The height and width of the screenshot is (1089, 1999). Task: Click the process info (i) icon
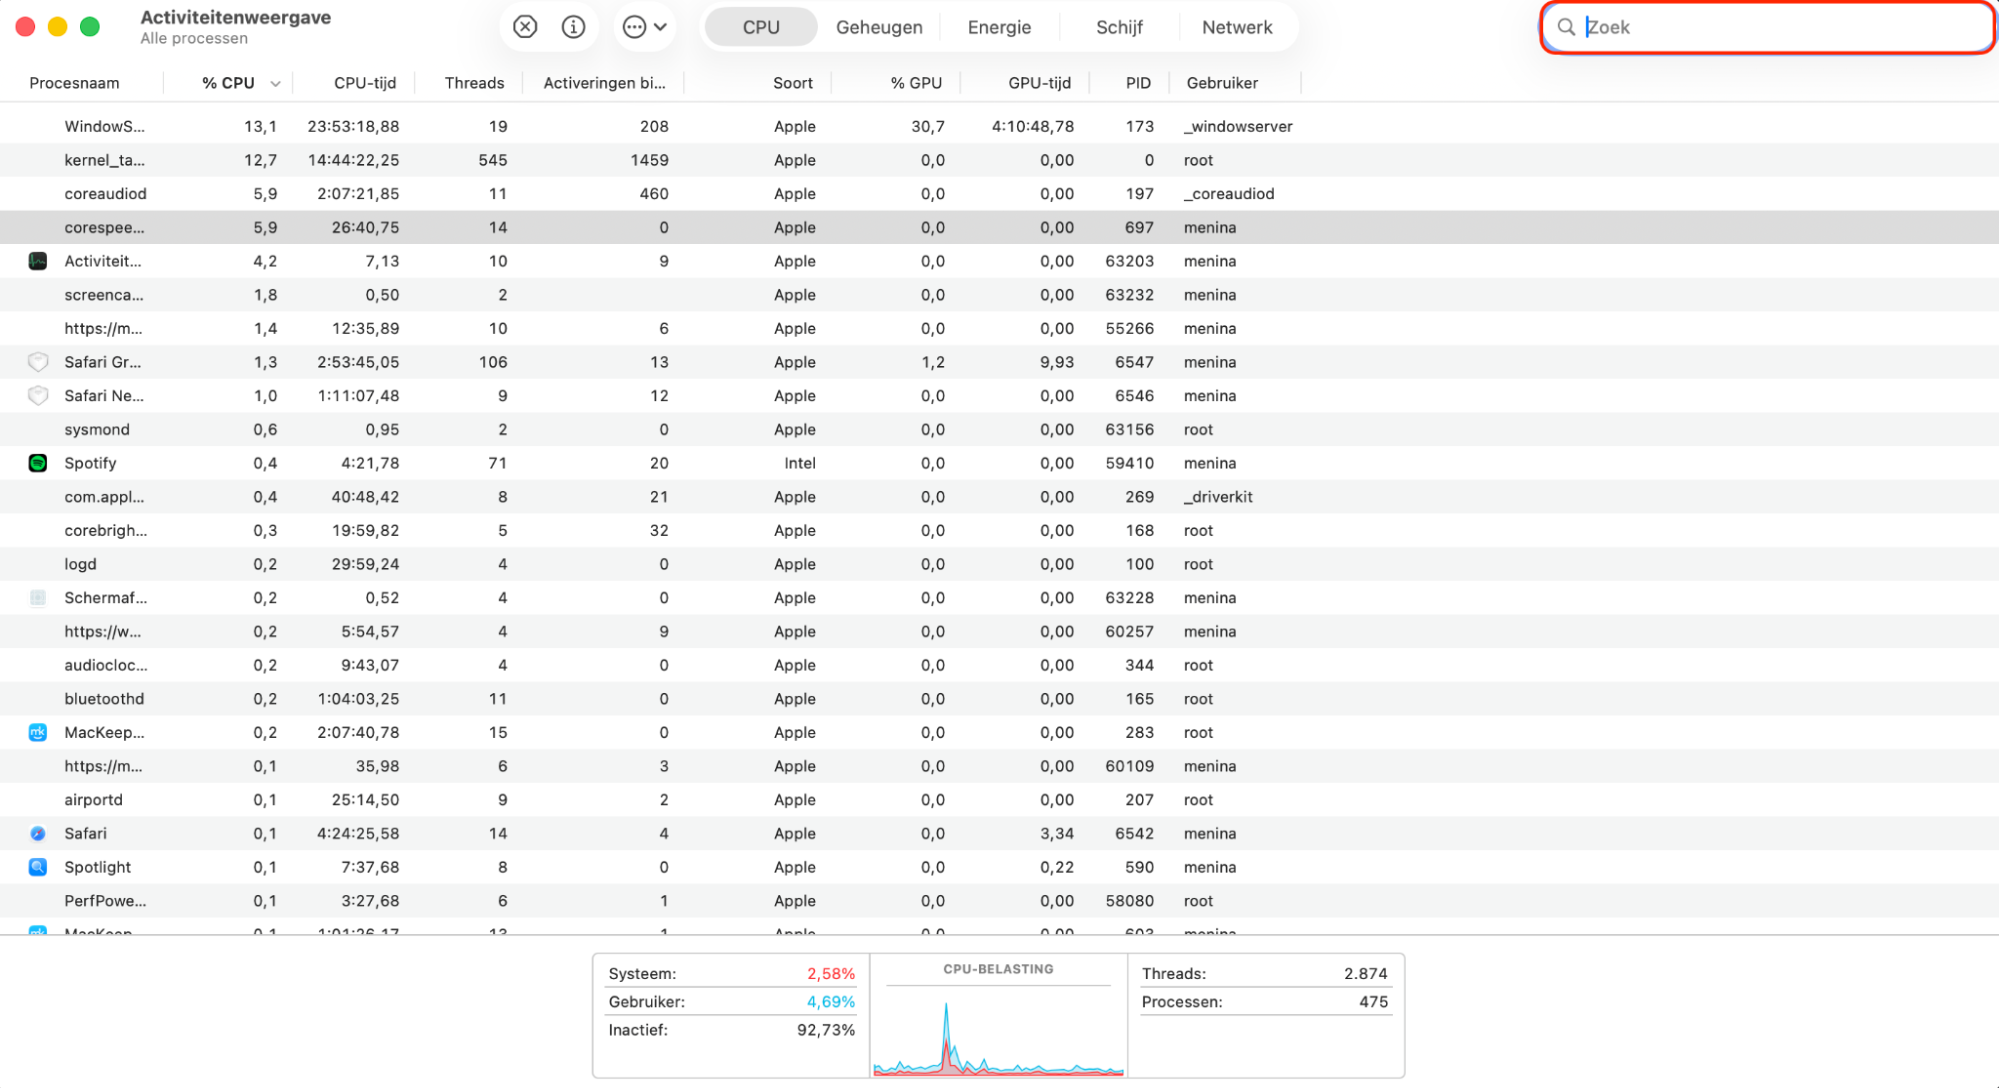click(x=573, y=27)
